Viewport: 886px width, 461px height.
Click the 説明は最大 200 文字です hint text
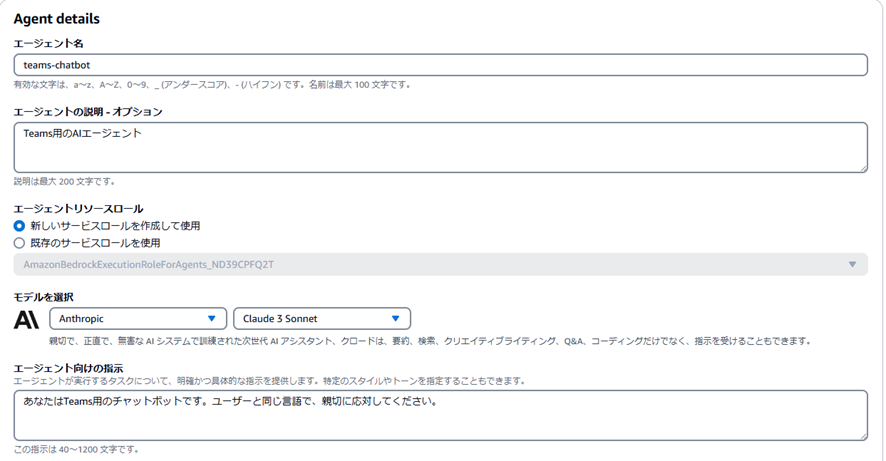[64, 182]
